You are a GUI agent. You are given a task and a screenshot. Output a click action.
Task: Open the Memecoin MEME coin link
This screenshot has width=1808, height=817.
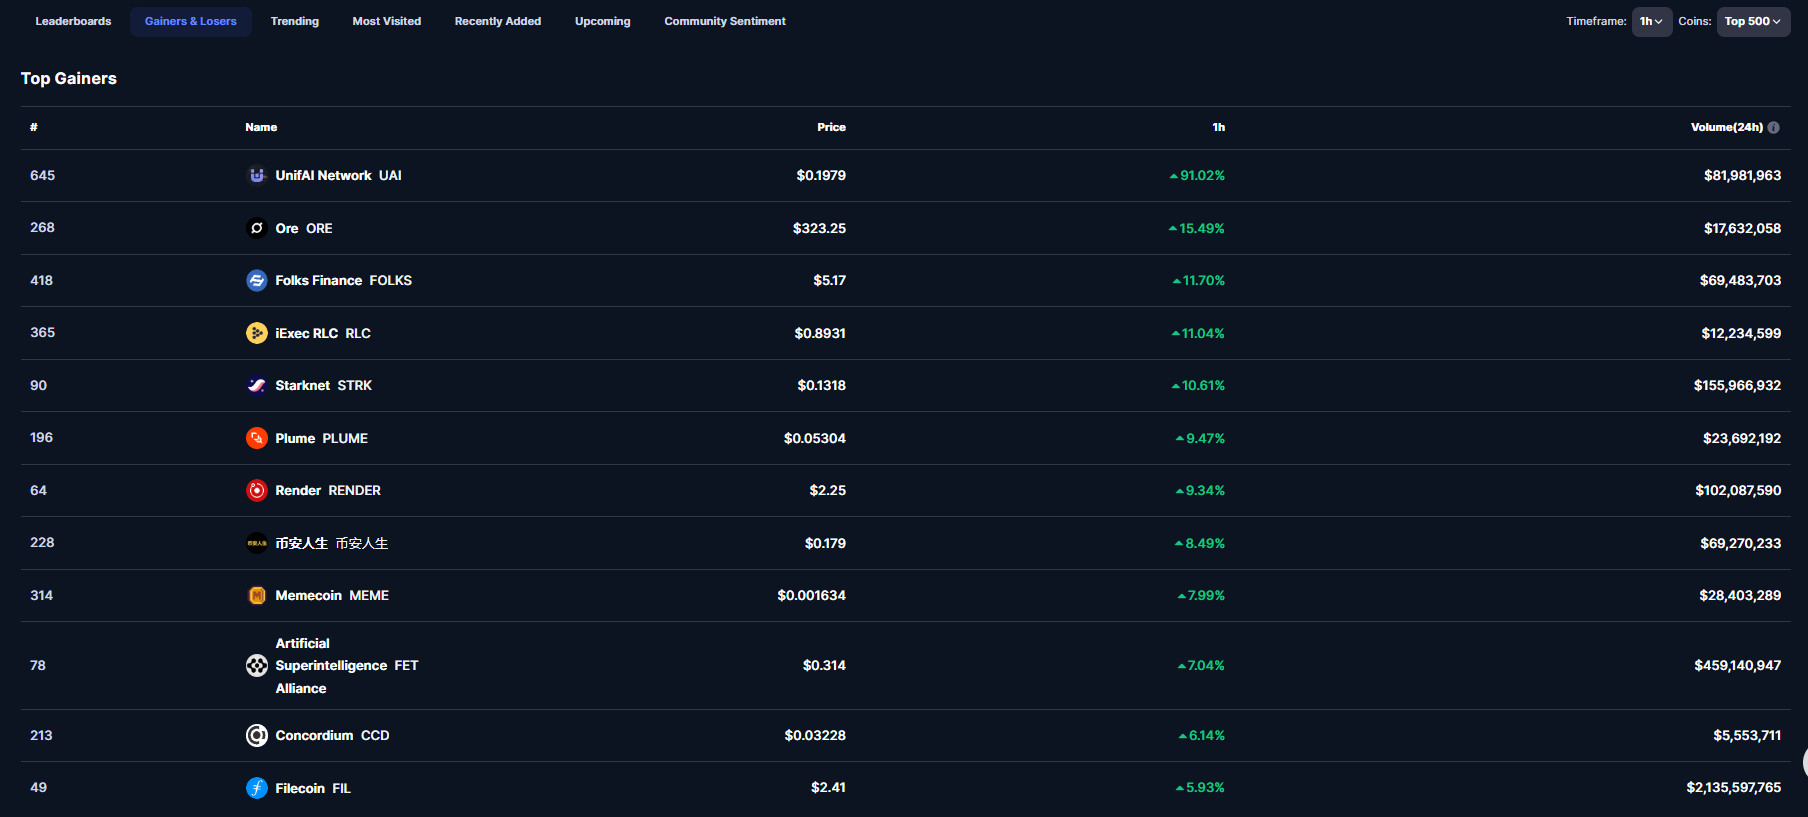pyautogui.click(x=331, y=595)
